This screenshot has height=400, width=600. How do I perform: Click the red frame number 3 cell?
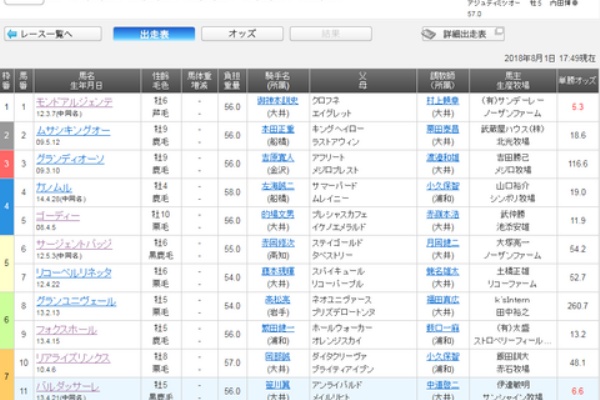7,163
